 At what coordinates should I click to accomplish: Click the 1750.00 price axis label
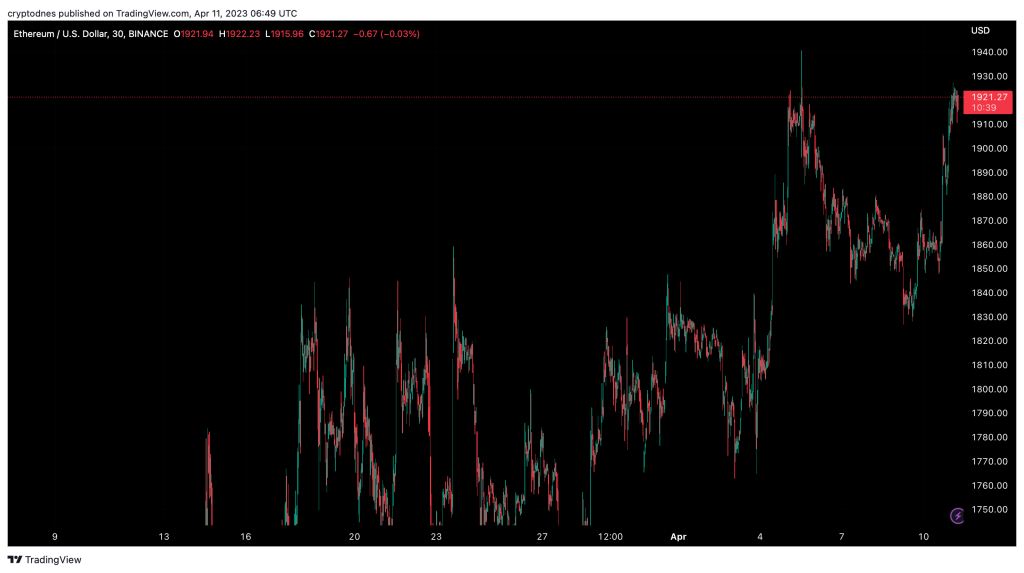coord(987,509)
